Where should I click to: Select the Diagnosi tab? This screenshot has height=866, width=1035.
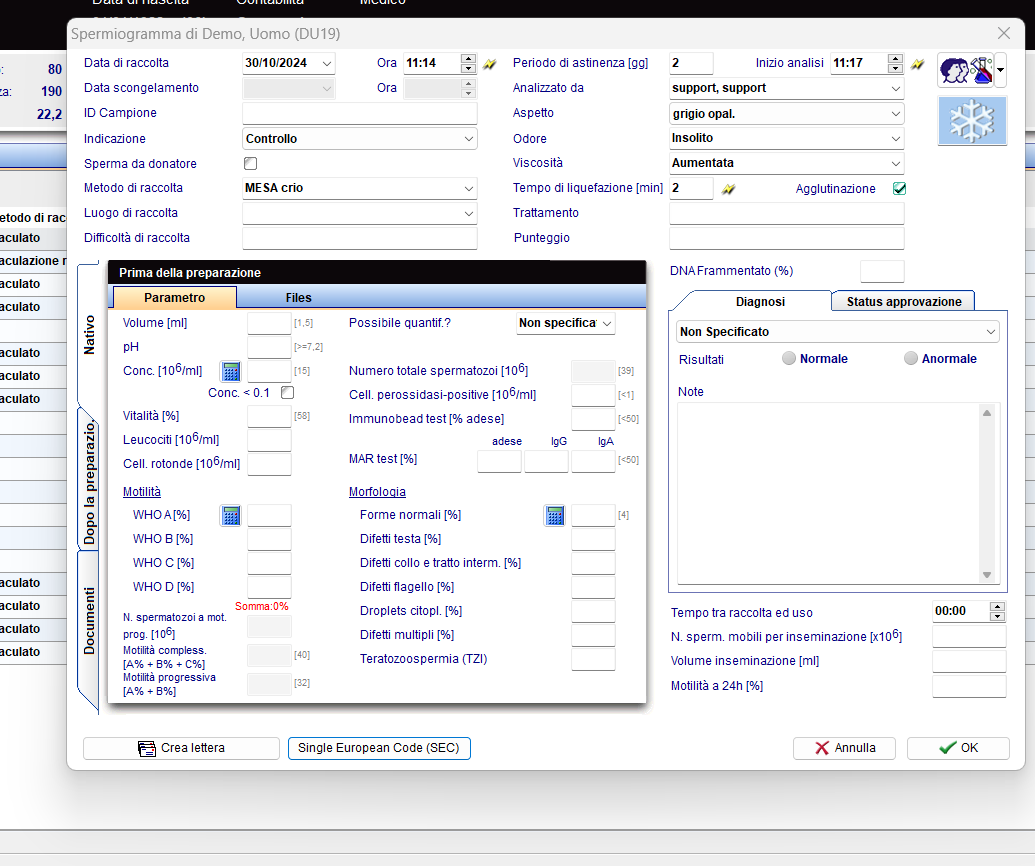(760, 302)
